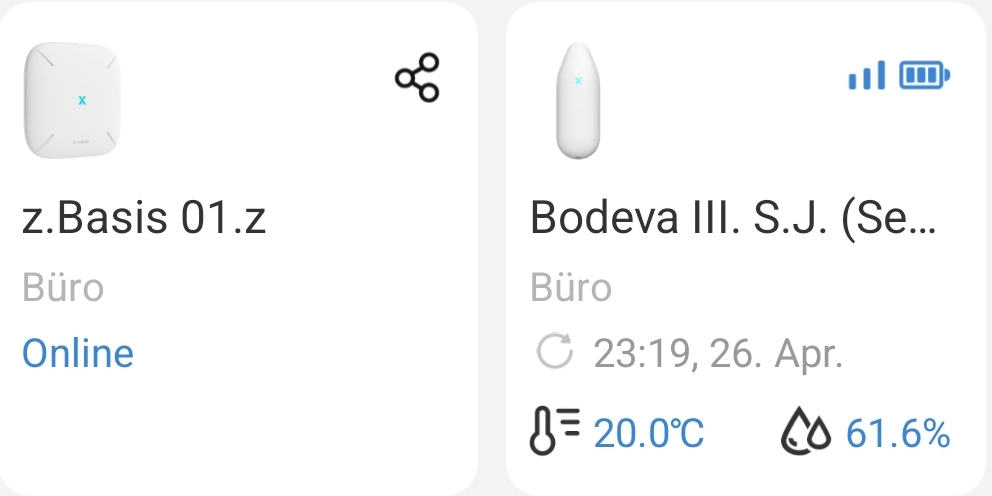The image size is (992, 496).
Task: Select the 20.0°C temperature reading
Action: tap(649, 434)
